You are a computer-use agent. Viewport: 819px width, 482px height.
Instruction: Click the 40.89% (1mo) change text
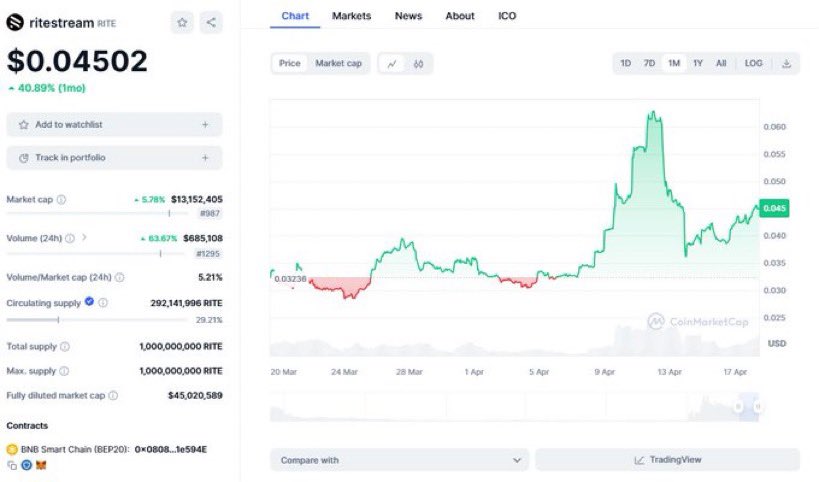(51, 88)
